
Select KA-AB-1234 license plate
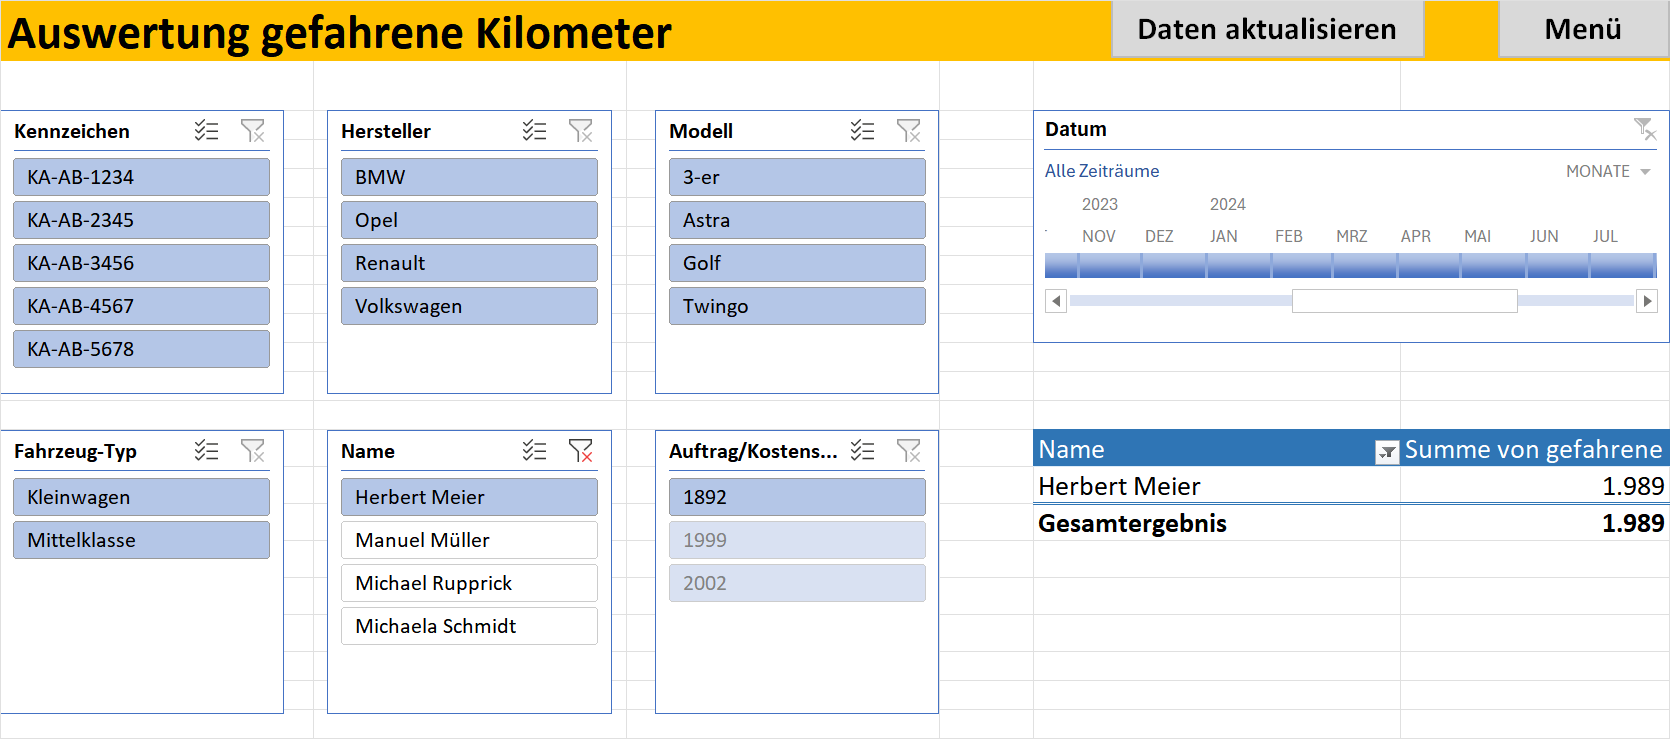(x=141, y=177)
